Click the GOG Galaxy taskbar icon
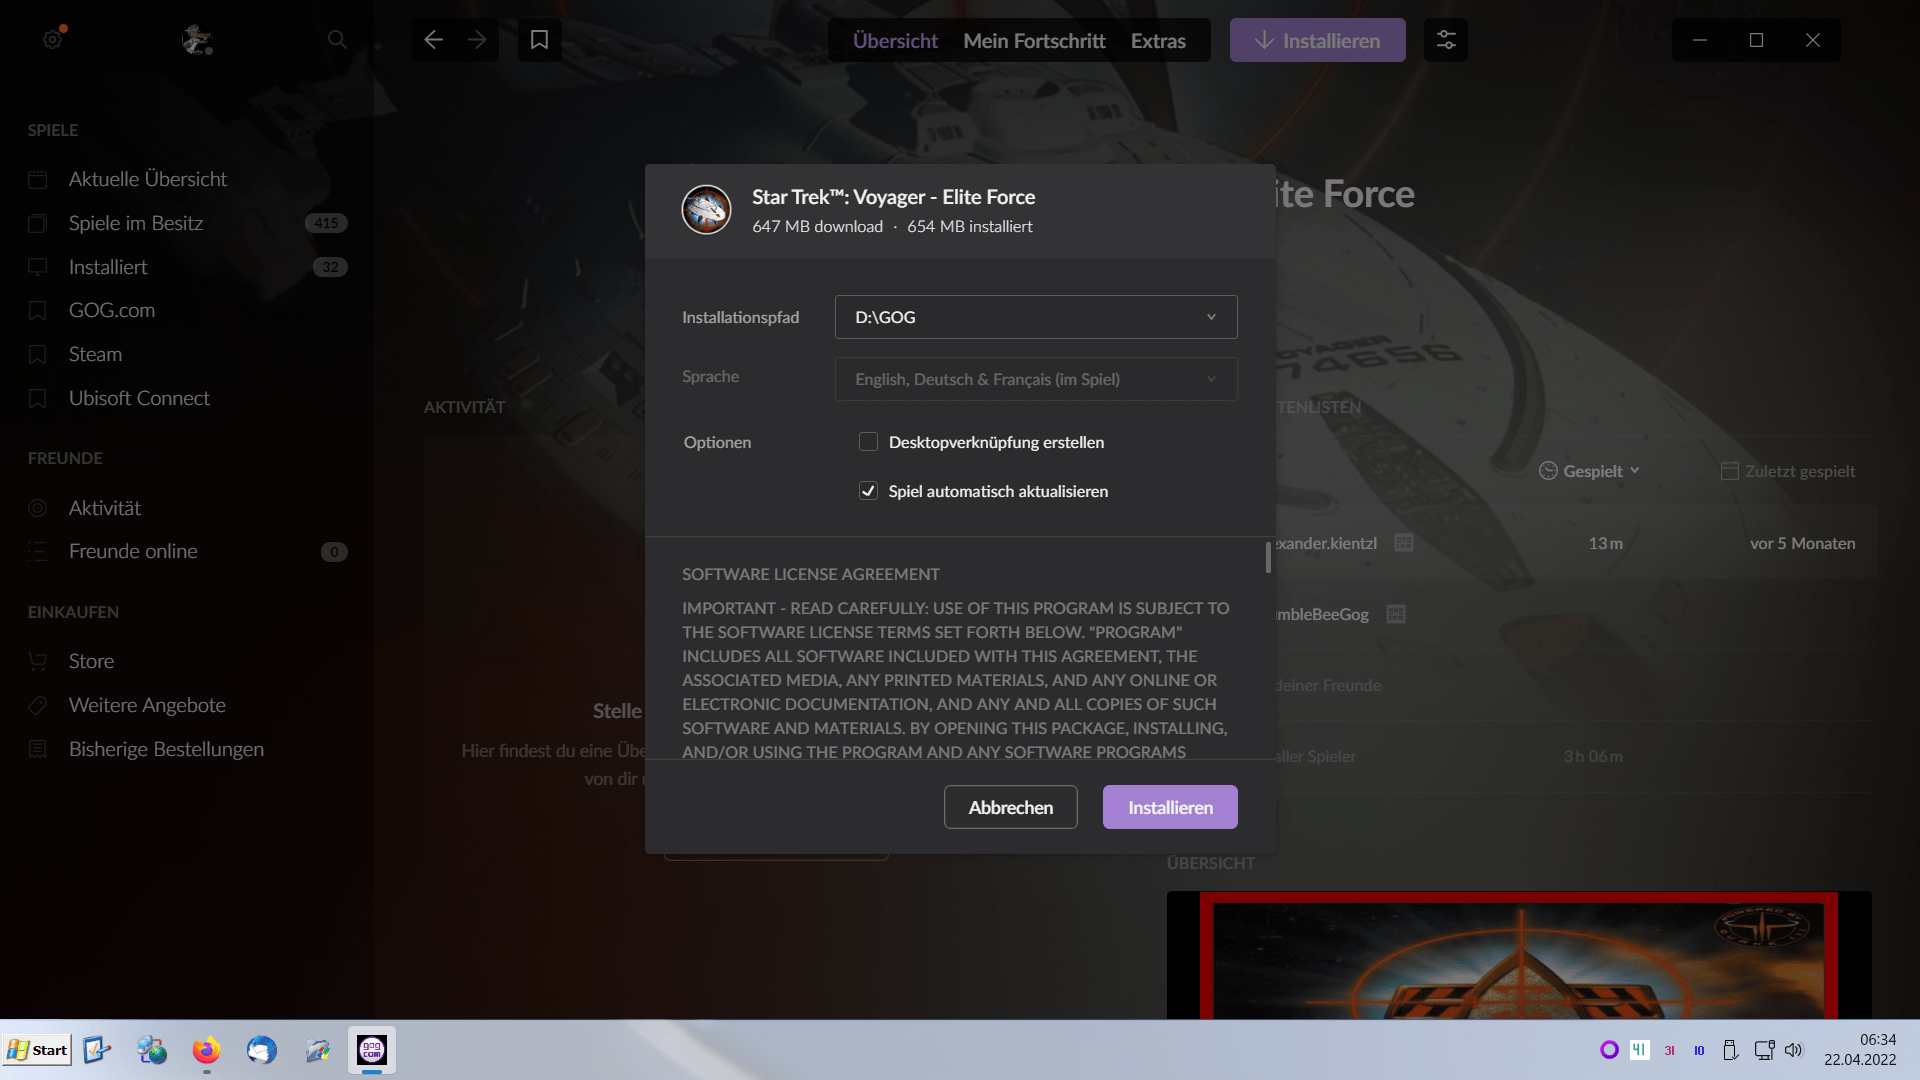This screenshot has width=1920, height=1080. click(x=372, y=1050)
